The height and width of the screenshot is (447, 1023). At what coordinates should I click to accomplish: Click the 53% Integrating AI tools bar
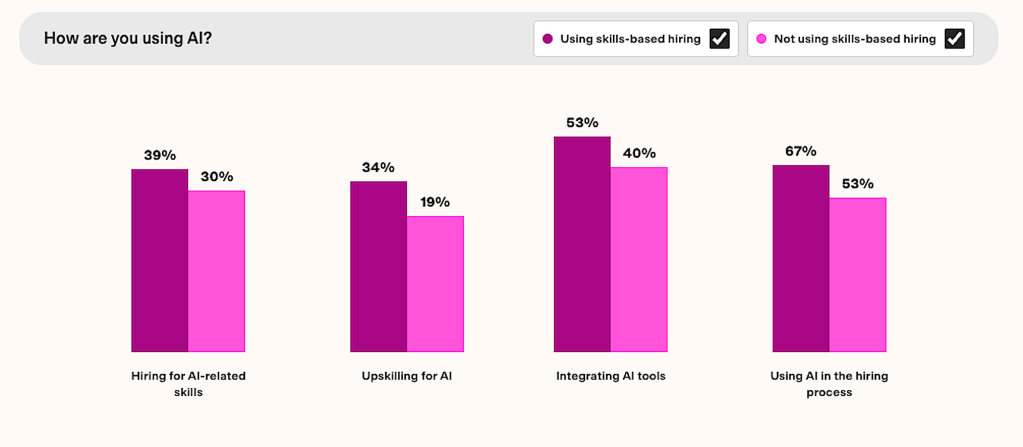coord(582,244)
